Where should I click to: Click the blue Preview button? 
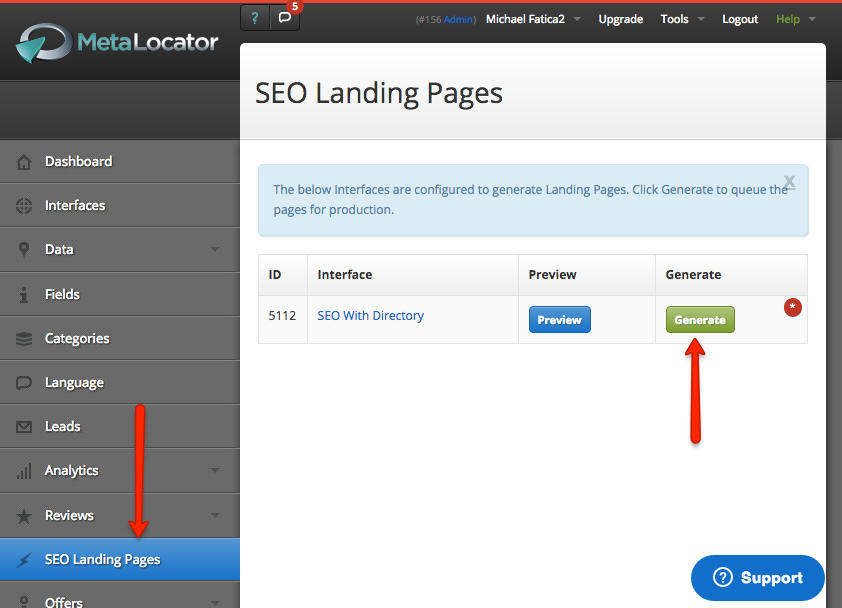(x=560, y=320)
